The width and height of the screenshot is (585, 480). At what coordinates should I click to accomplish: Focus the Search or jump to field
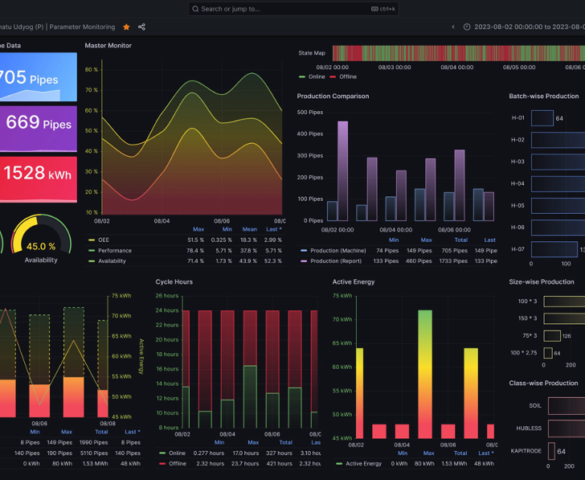pos(293,9)
